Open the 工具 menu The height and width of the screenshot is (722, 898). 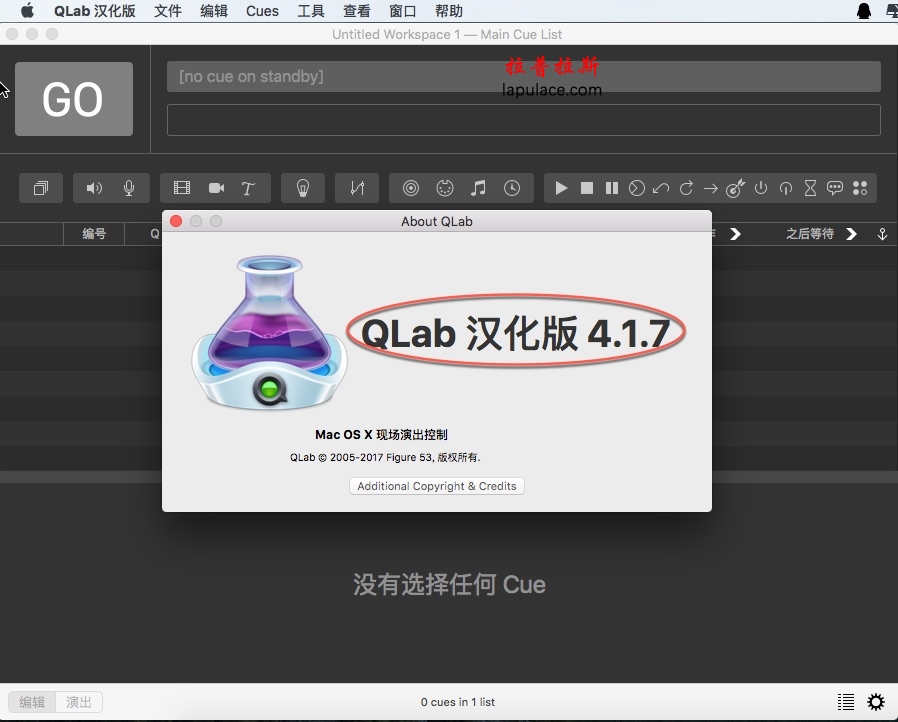[x=311, y=11]
